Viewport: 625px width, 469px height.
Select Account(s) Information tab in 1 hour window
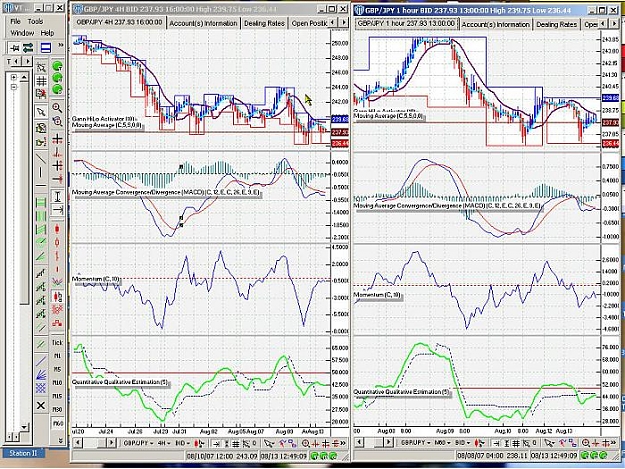pos(495,24)
